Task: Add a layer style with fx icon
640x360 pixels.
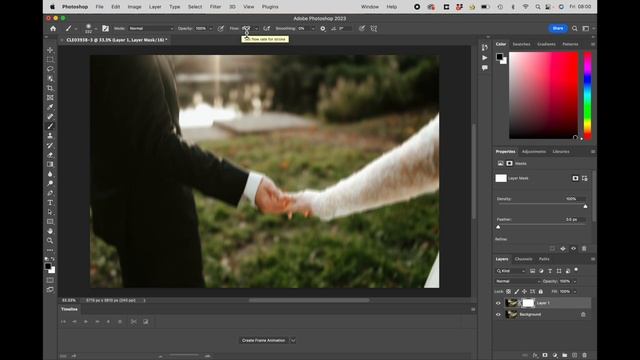Action: pyautogui.click(x=535, y=356)
